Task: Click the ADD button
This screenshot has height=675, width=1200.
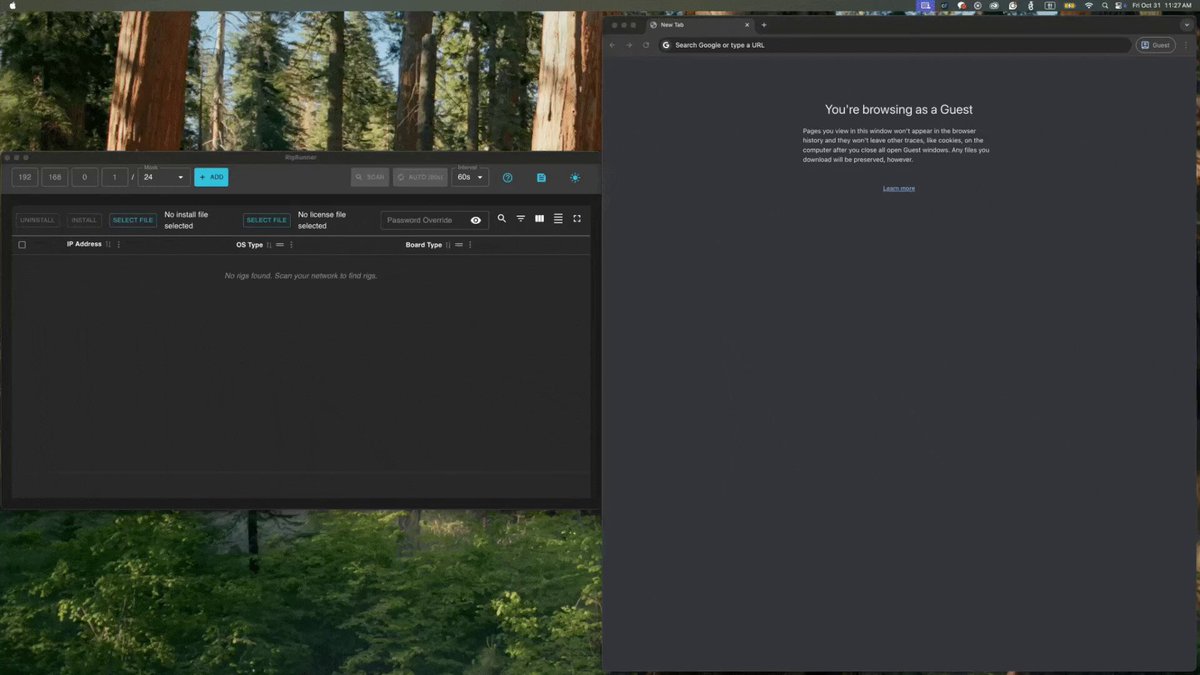Action: (x=211, y=177)
